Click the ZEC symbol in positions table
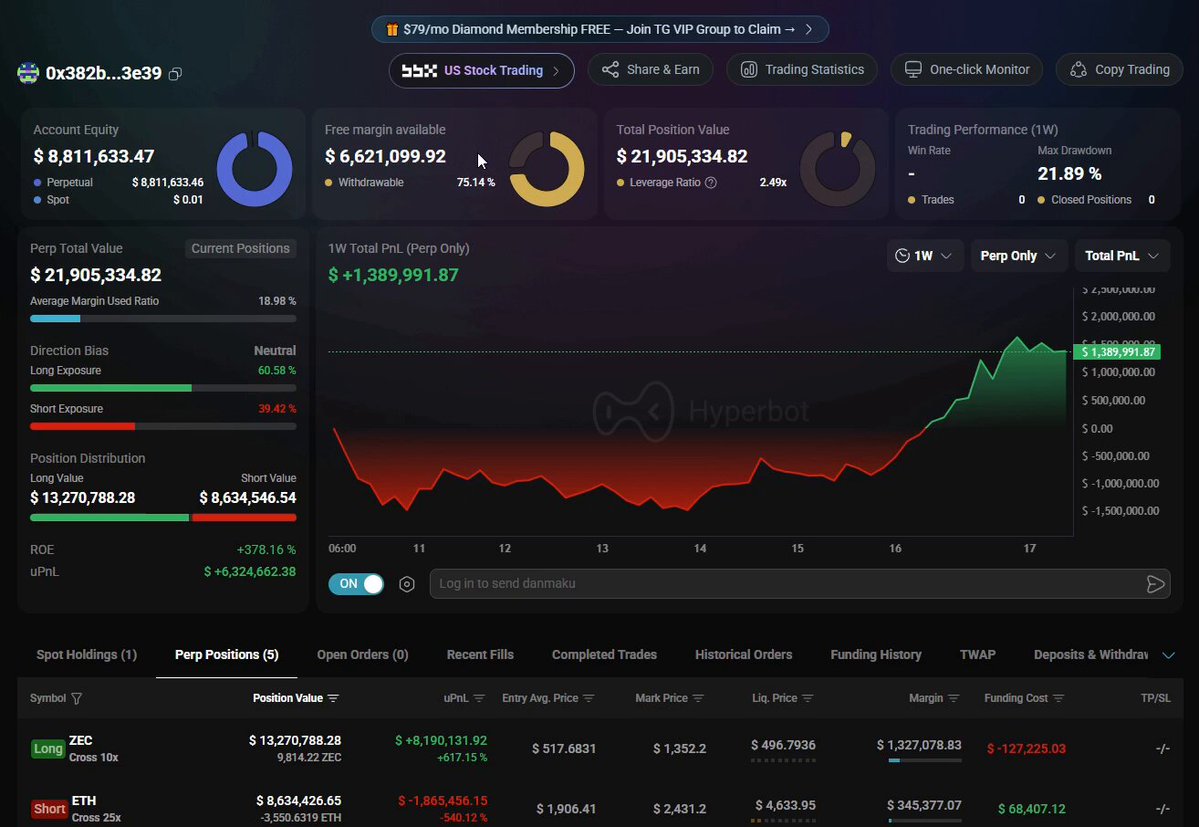The width and height of the screenshot is (1199, 827). coord(81,741)
